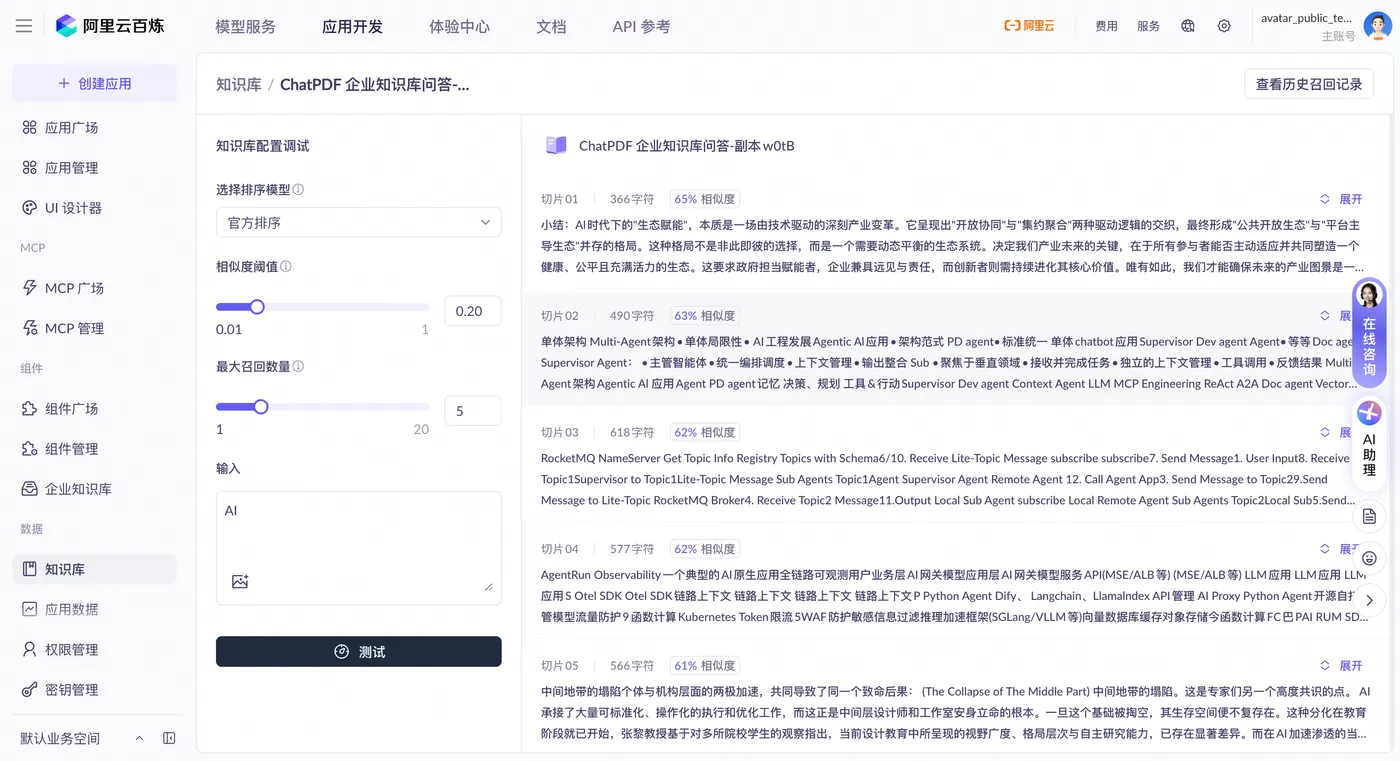Click the 65% 相似度 badge on 切片 01
Screen dimensions: 1400x761
(703, 199)
